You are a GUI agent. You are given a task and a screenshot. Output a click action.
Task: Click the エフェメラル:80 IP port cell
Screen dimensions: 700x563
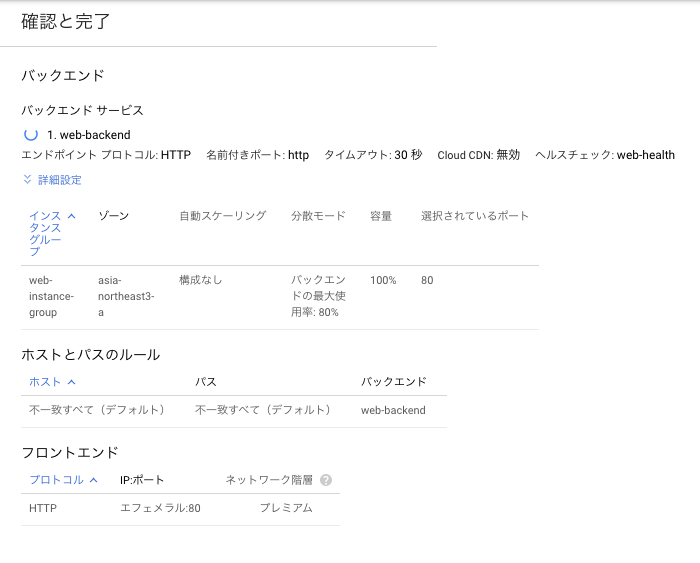160,508
